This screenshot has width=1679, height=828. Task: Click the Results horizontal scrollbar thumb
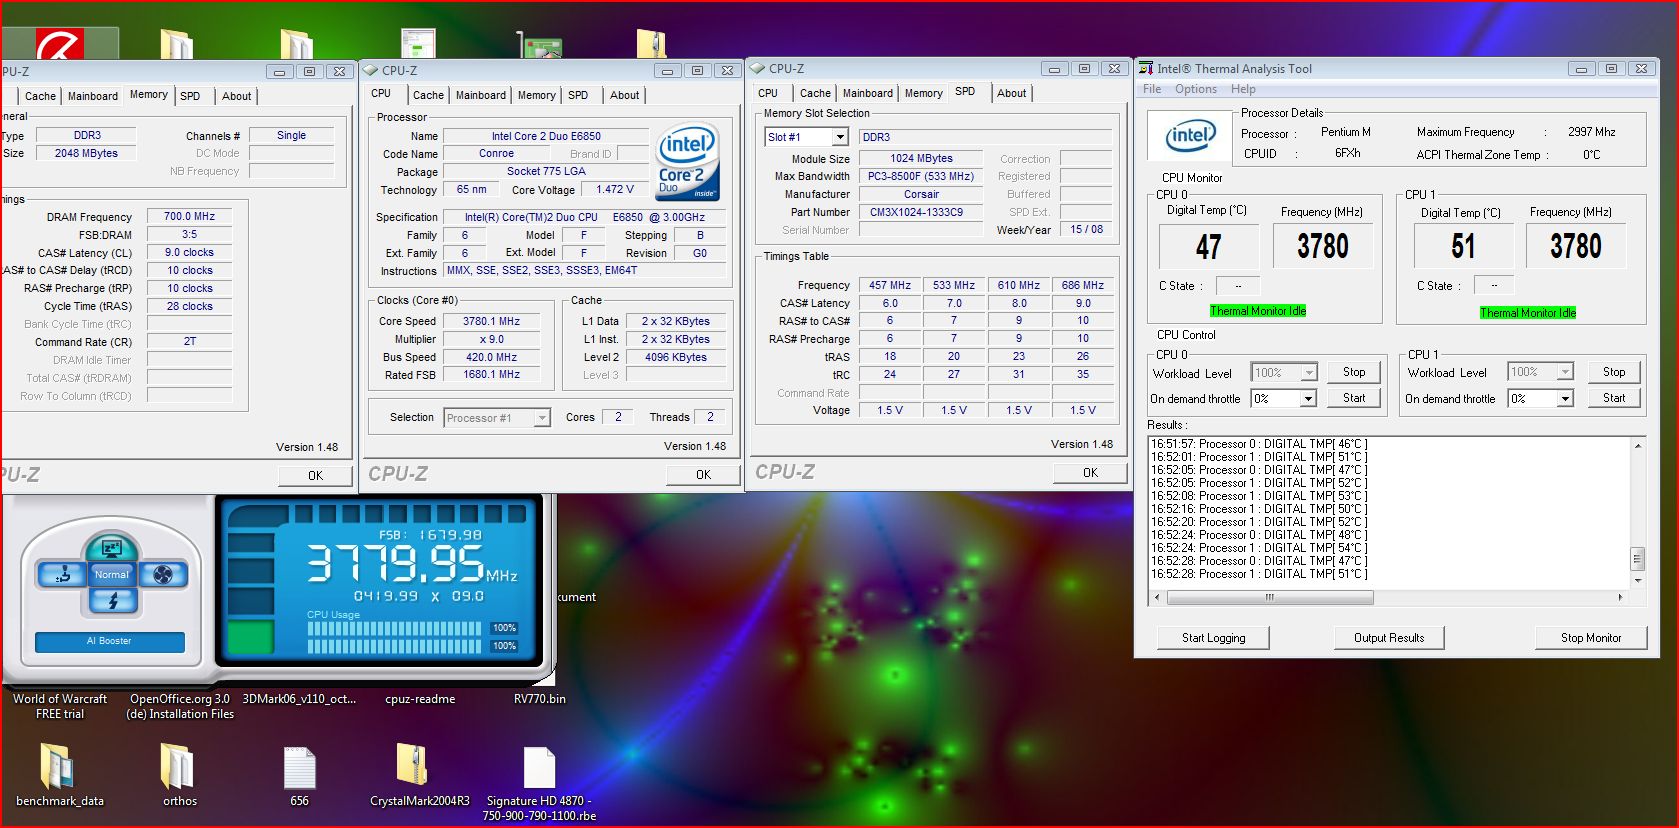point(1270,598)
